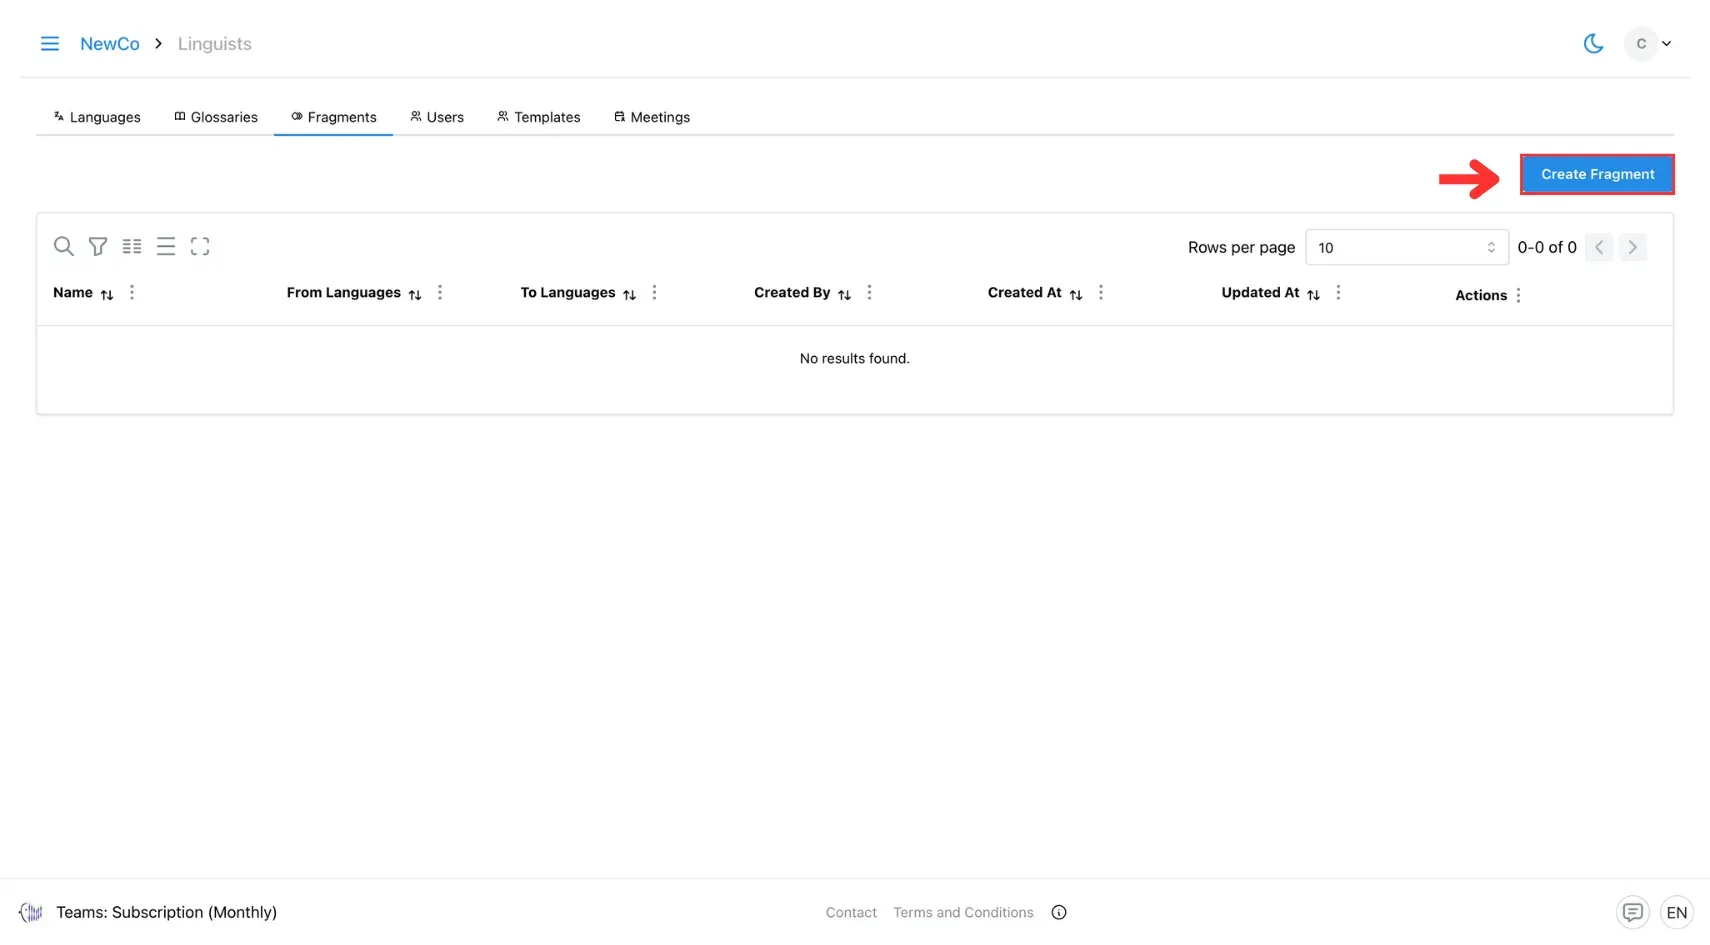This screenshot has width=1710, height=945.
Task: Sort by Created At column
Action: [x=1076, y=294]
